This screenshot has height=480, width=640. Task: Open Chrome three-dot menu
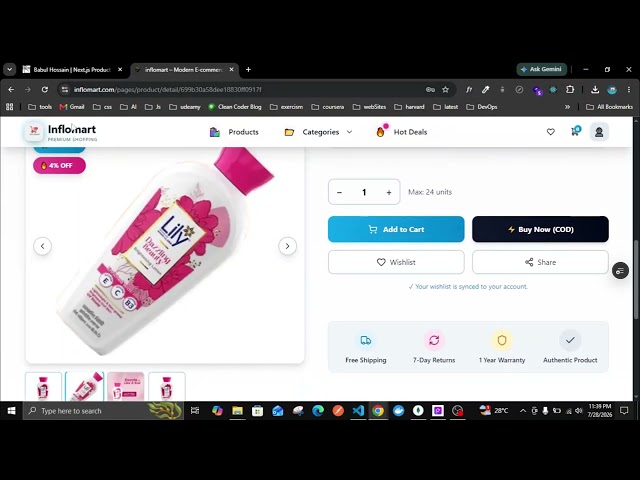(x=629, y=90)
